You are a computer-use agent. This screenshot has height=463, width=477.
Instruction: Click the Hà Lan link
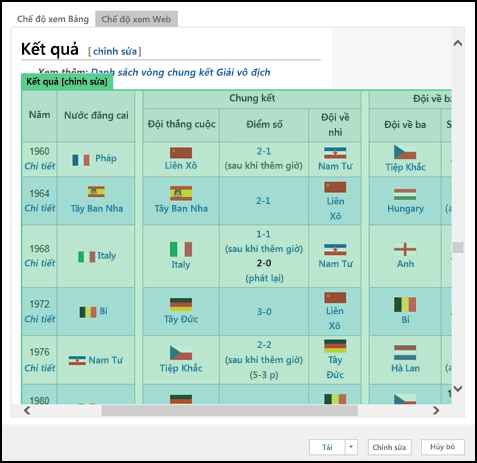click(405, 368)
